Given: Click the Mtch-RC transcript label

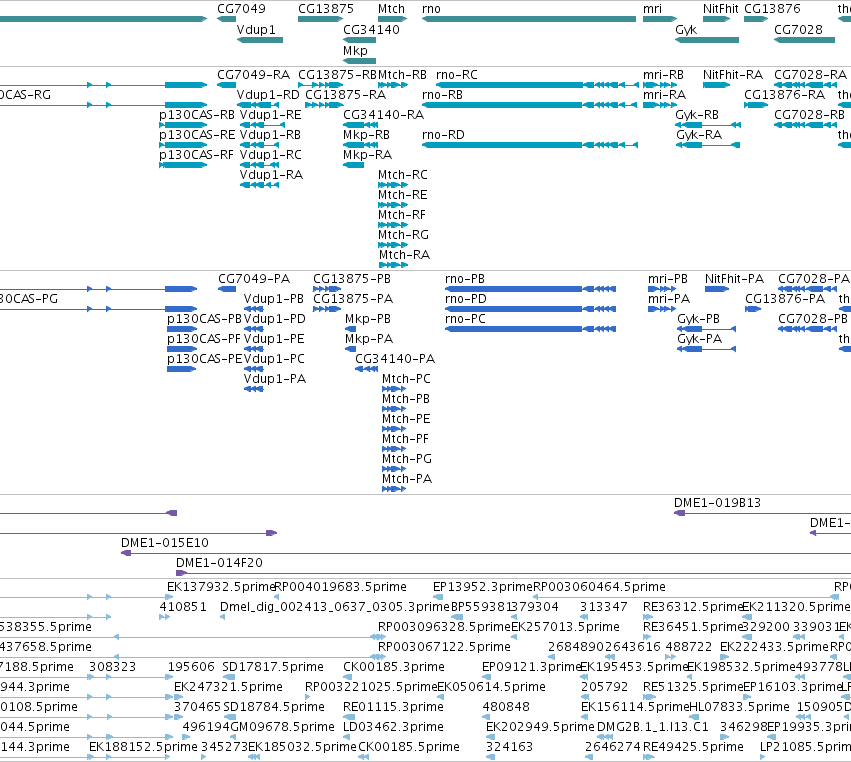Looking at the screenshot, I should click(403, 175).
